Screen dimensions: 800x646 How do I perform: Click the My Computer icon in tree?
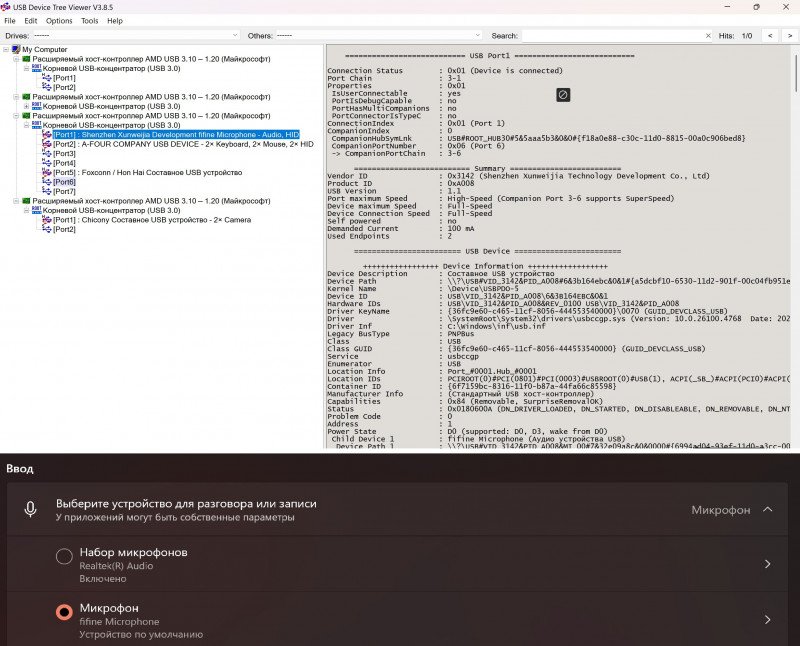pos(15,49)
